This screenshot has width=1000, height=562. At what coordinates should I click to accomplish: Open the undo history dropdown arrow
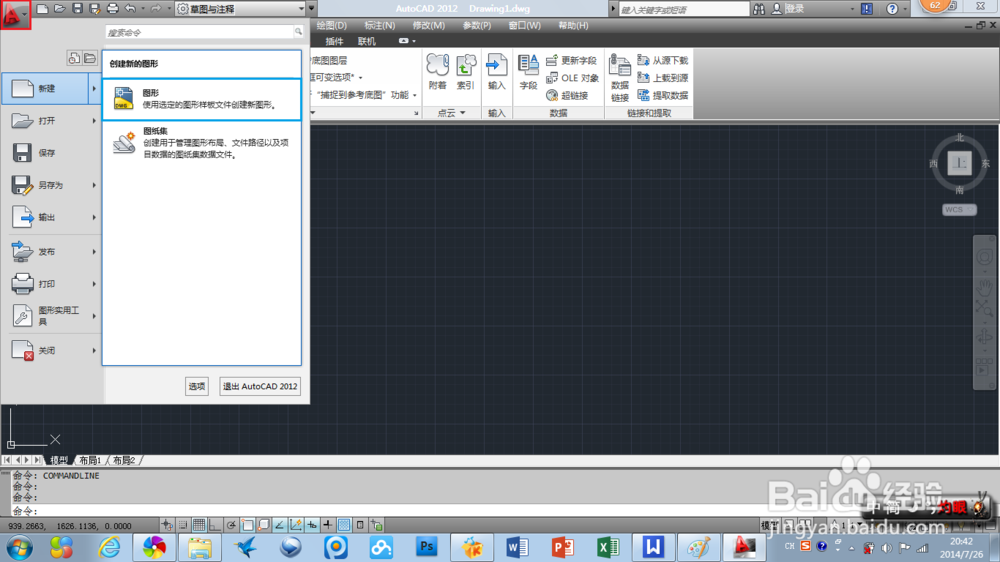click(142, 9)
